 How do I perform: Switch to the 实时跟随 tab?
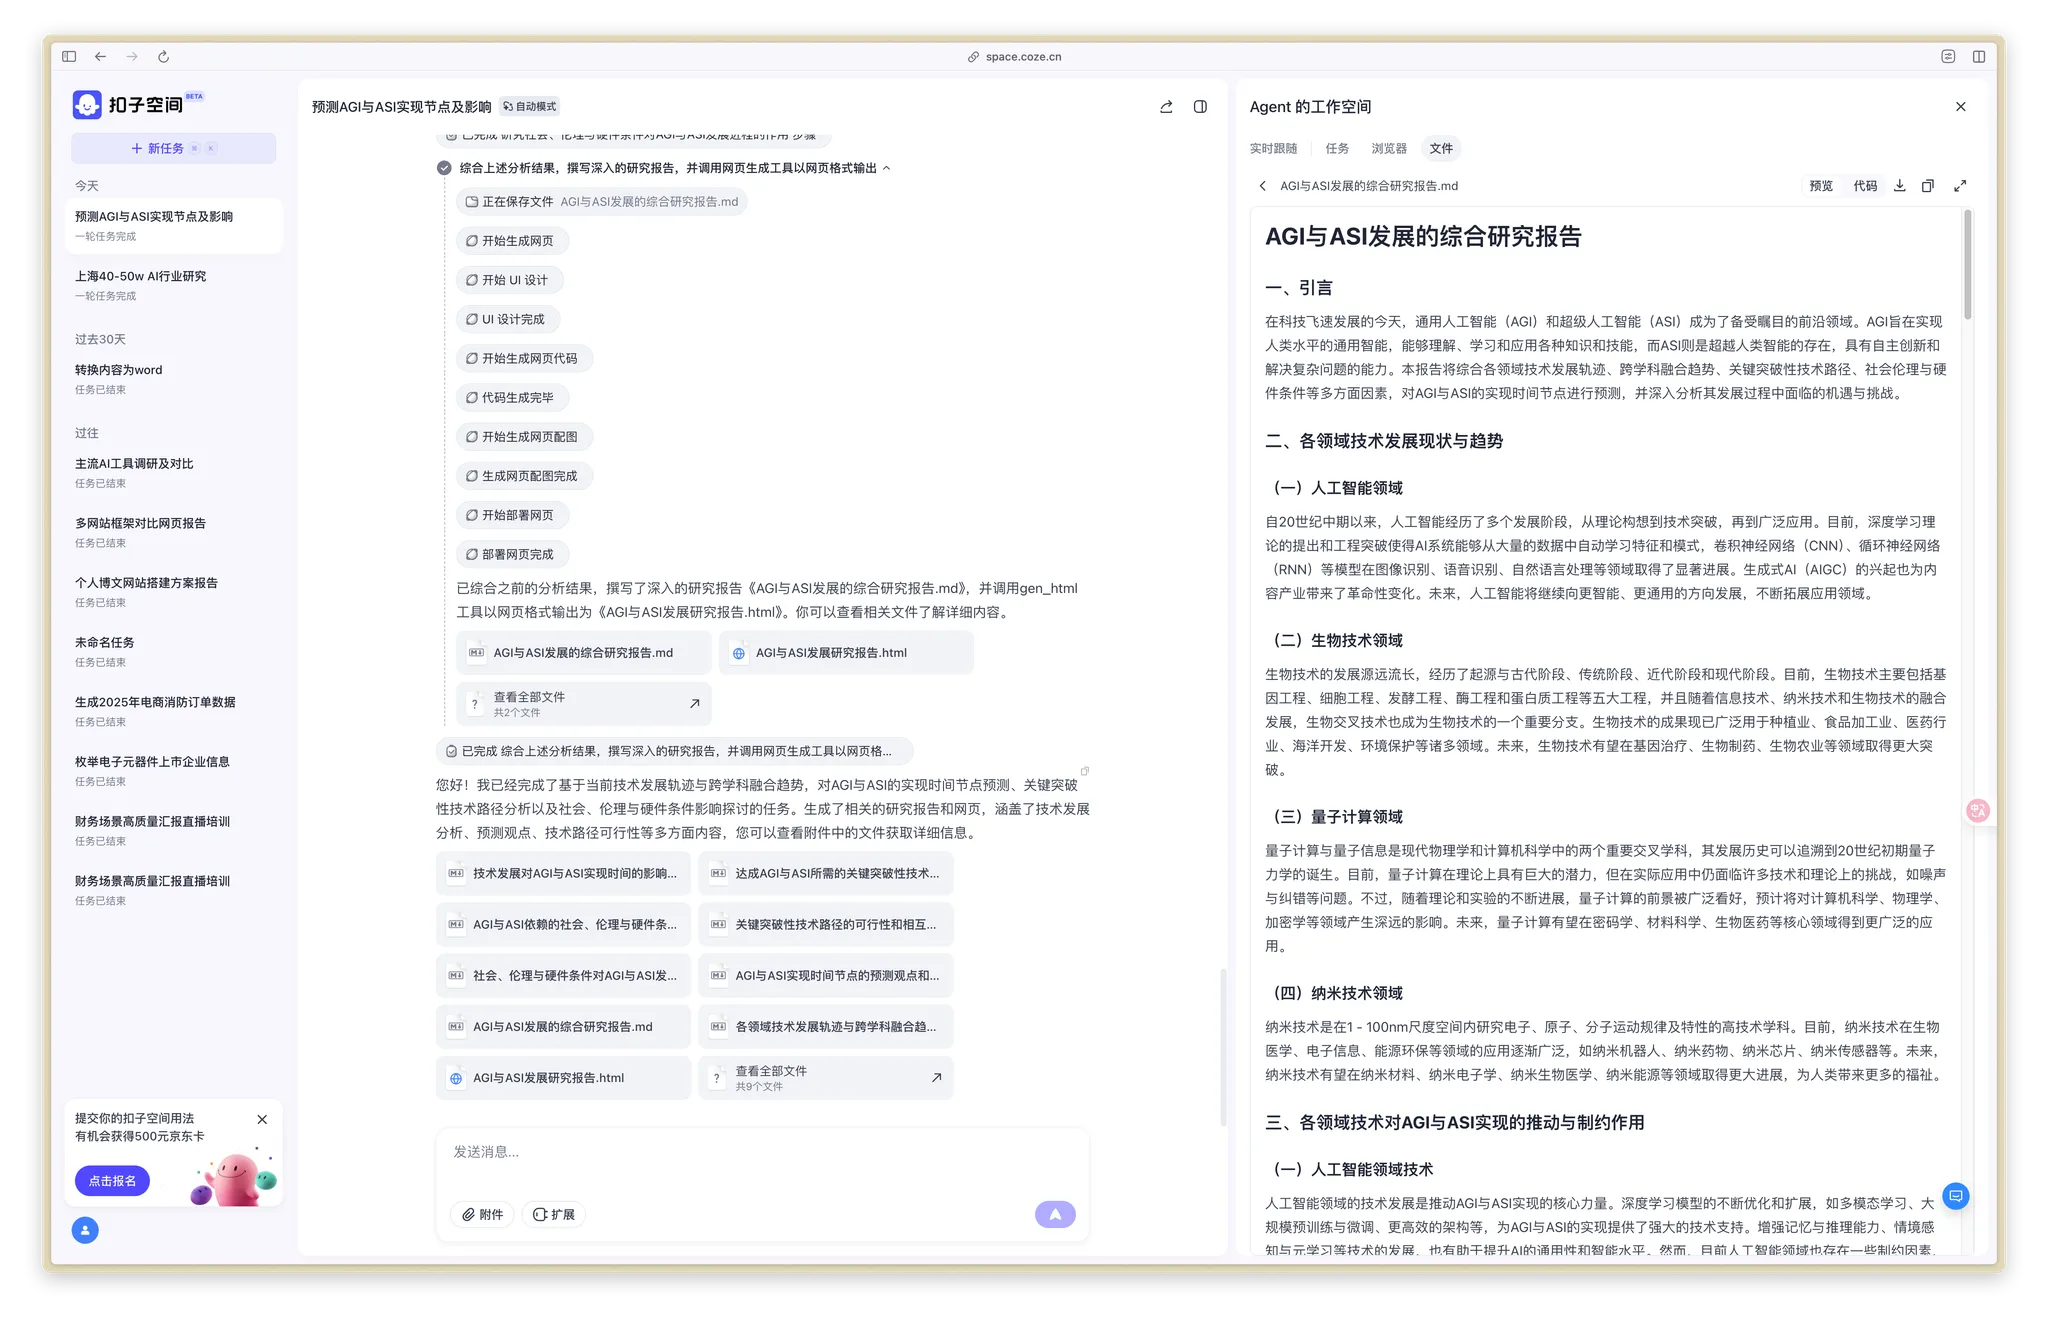tap(1273, 148)
